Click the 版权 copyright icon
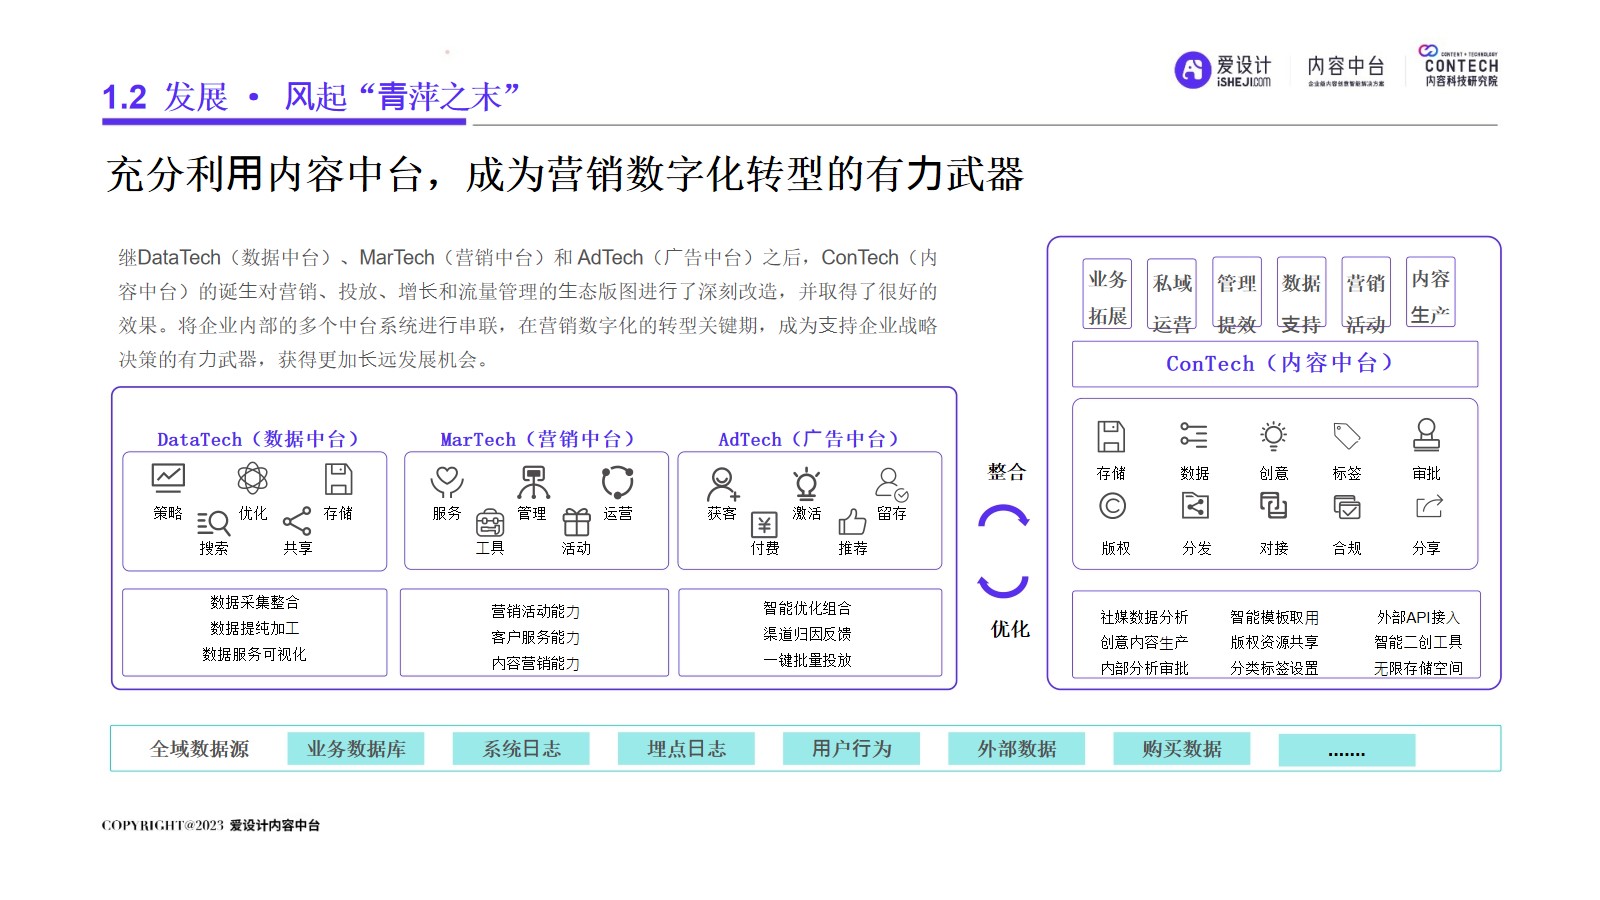The image size is (1600, 900). click(1112, 507)
